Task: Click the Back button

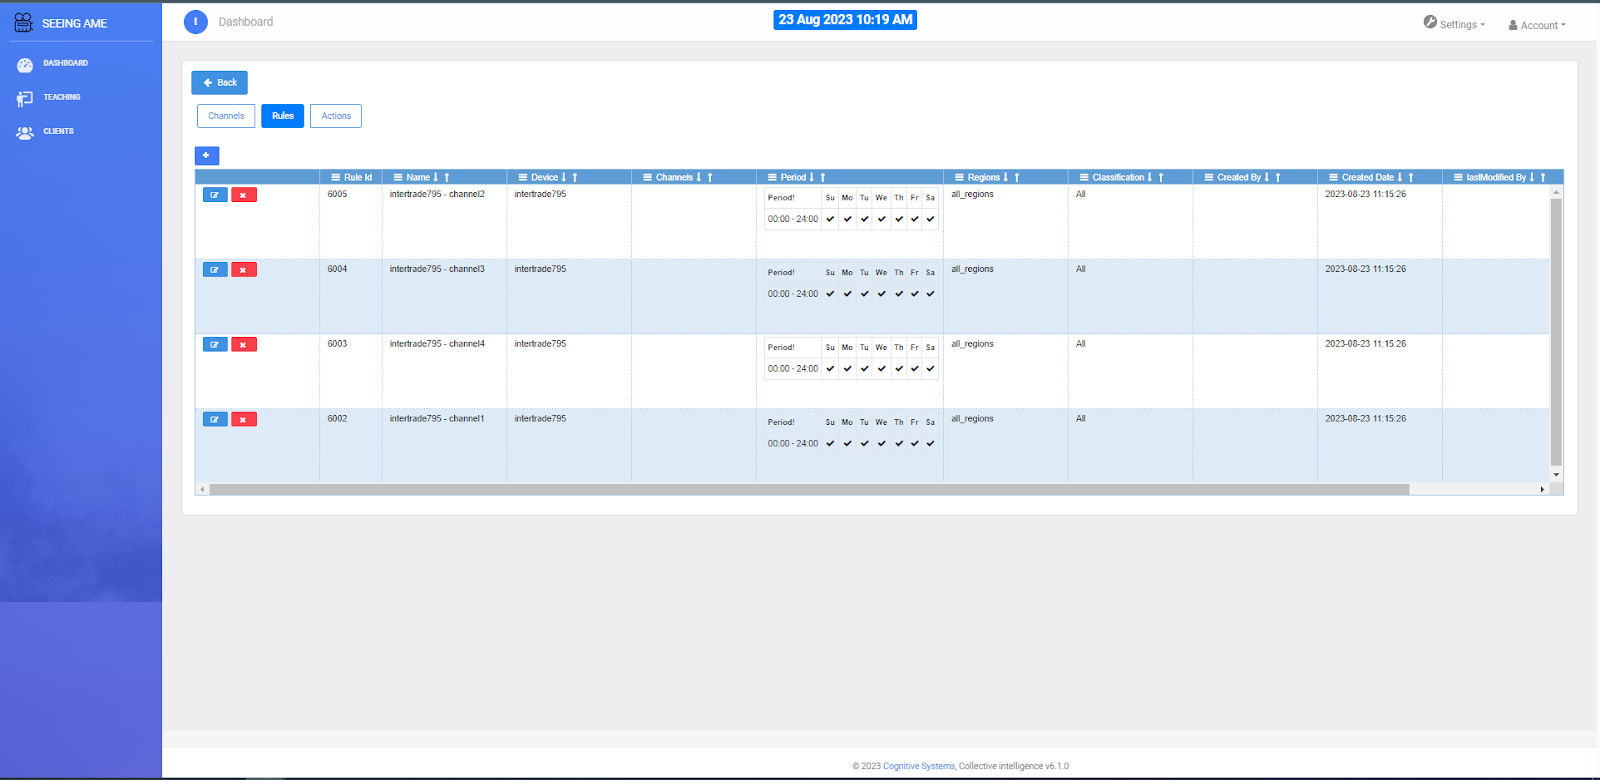Action: click(x=220, y=82)
